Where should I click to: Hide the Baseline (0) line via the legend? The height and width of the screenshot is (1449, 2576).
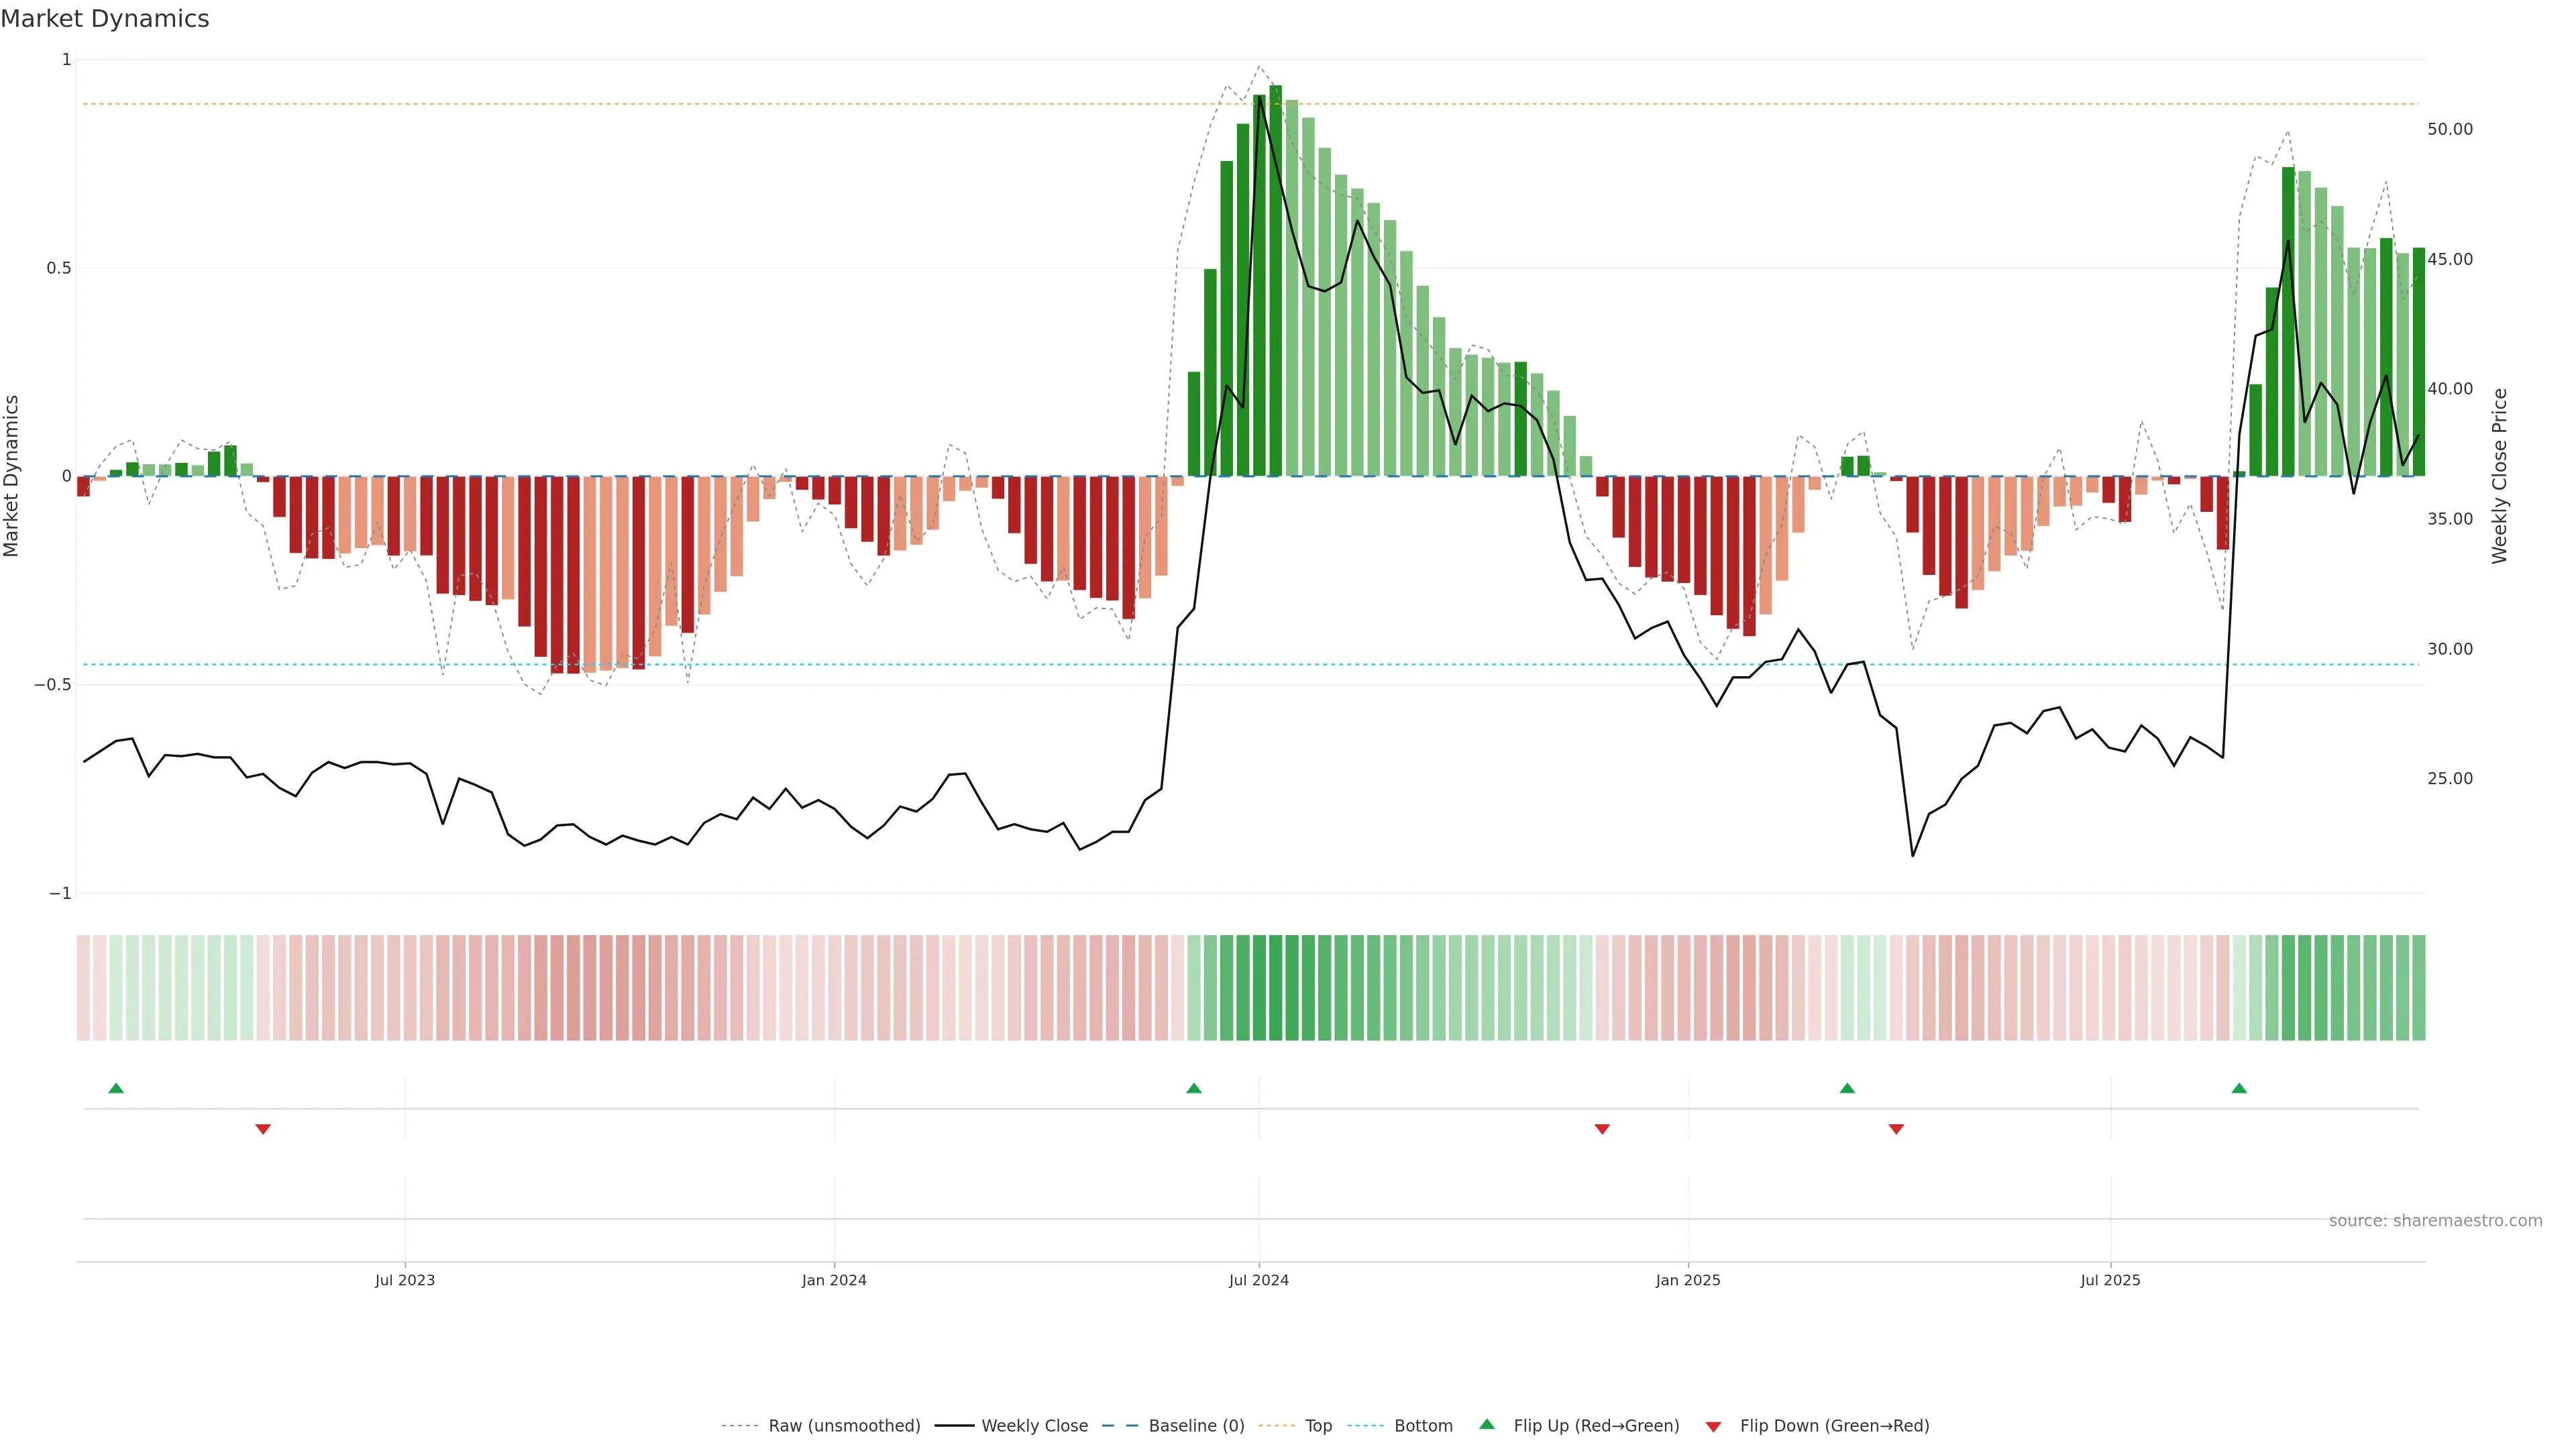1196,1426
